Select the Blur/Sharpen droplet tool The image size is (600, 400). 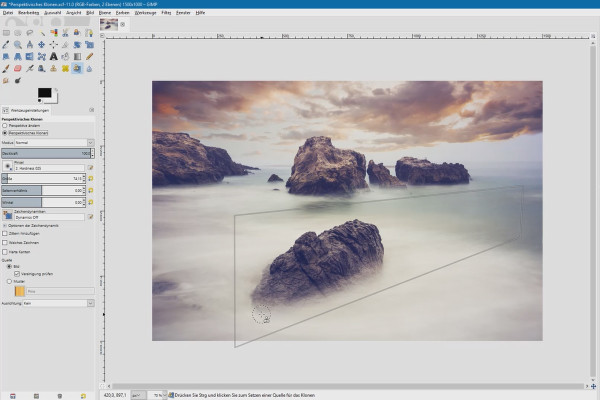[89, 69]
